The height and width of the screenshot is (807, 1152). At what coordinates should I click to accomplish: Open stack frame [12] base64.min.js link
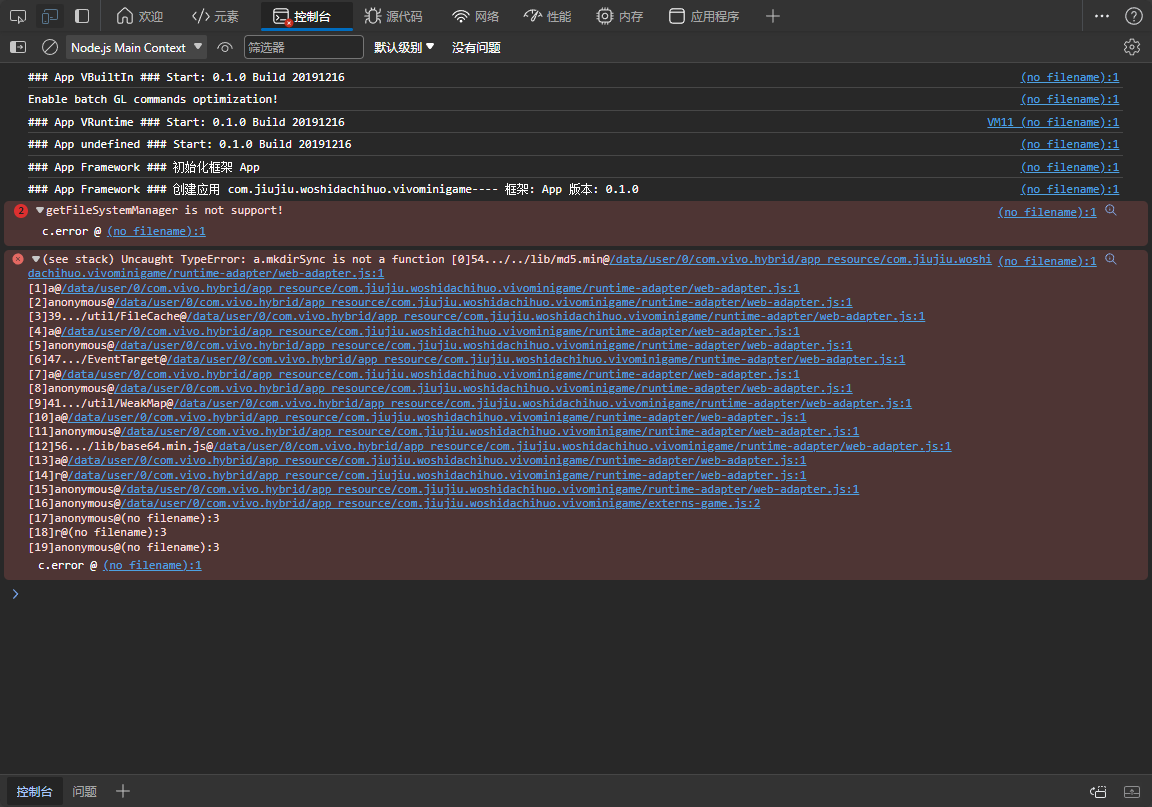[x=582, y=446]
